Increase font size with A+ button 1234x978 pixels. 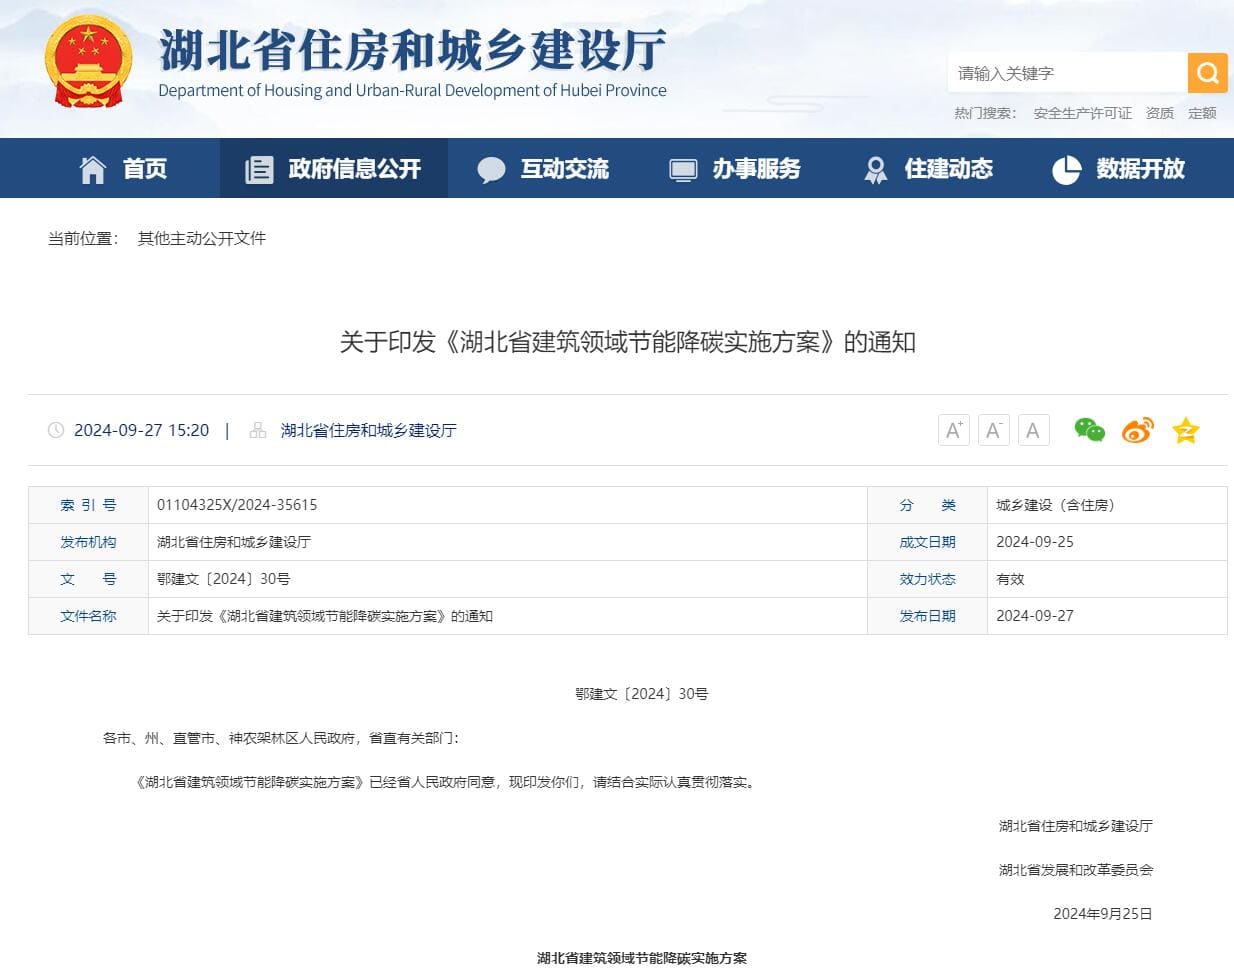point(953,430)
